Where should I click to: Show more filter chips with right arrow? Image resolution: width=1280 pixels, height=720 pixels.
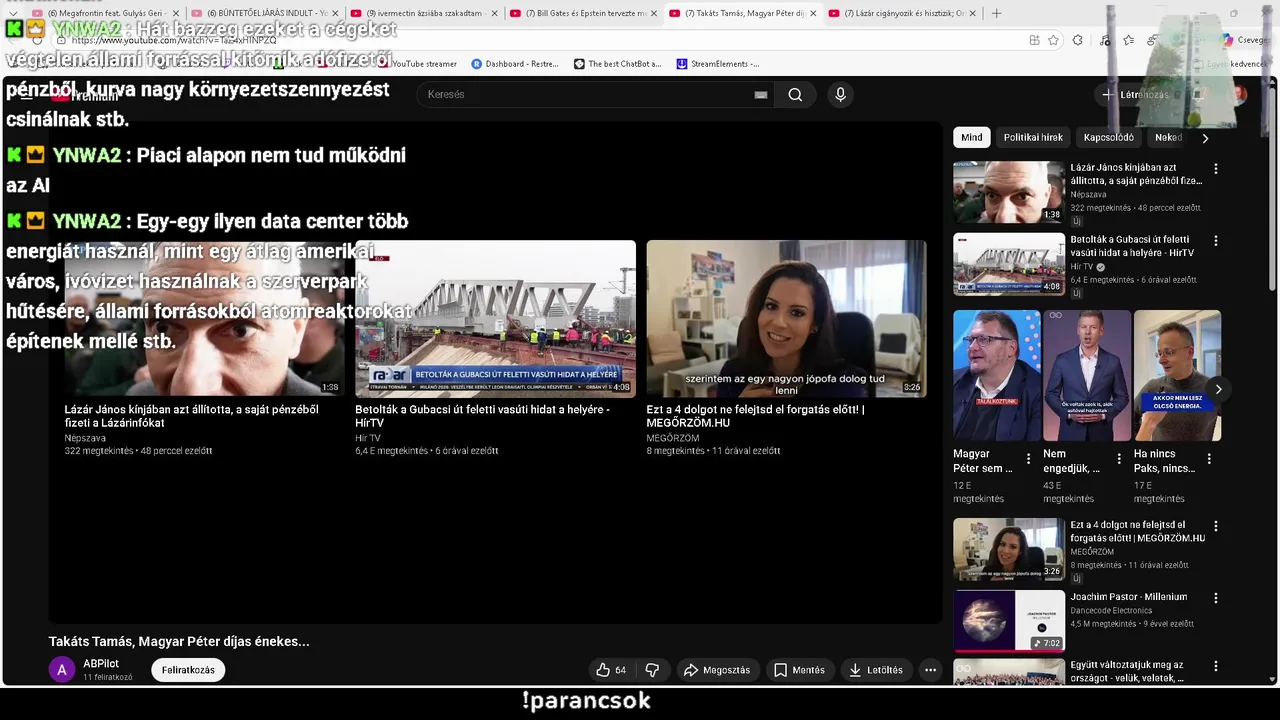tap(1205, 138)
